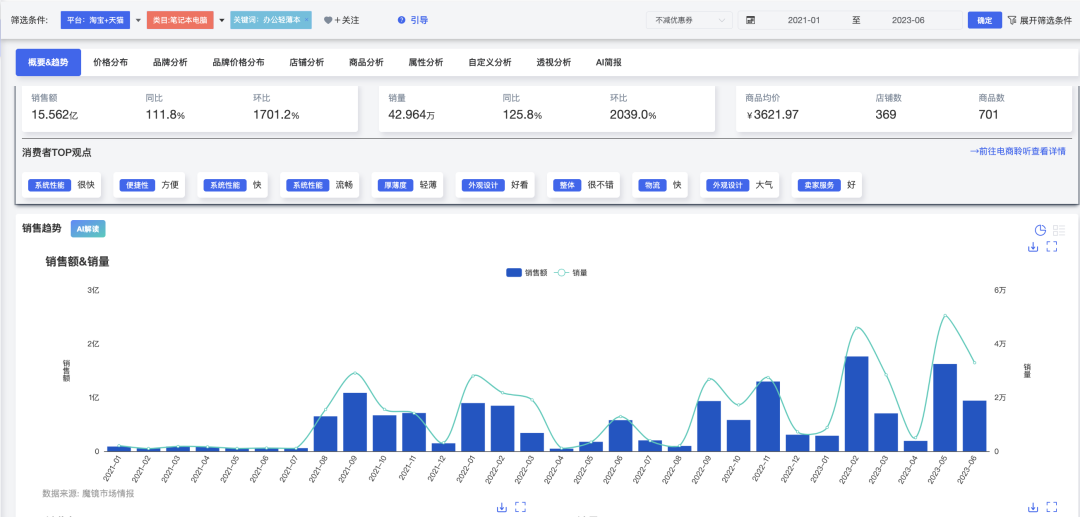The height and width of the screenshot is (517, 1080).
Task: Switch sales trend to table list view icon
Action: [1059, 231]
